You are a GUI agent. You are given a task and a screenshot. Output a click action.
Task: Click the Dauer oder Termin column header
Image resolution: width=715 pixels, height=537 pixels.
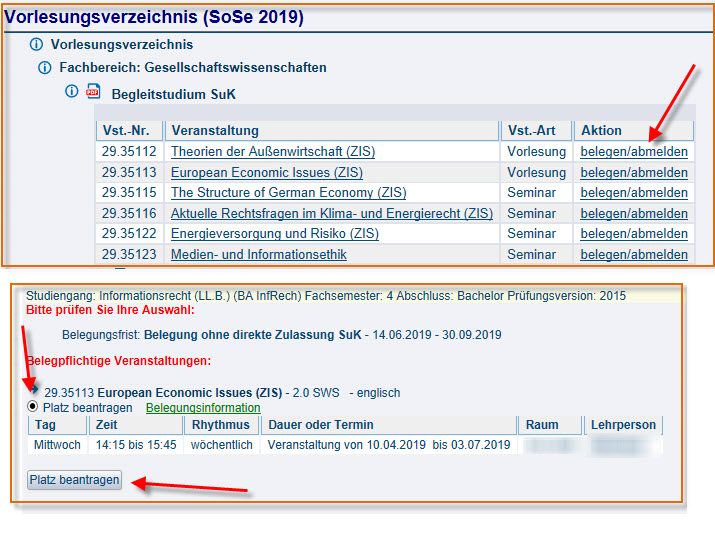(389, 425)
